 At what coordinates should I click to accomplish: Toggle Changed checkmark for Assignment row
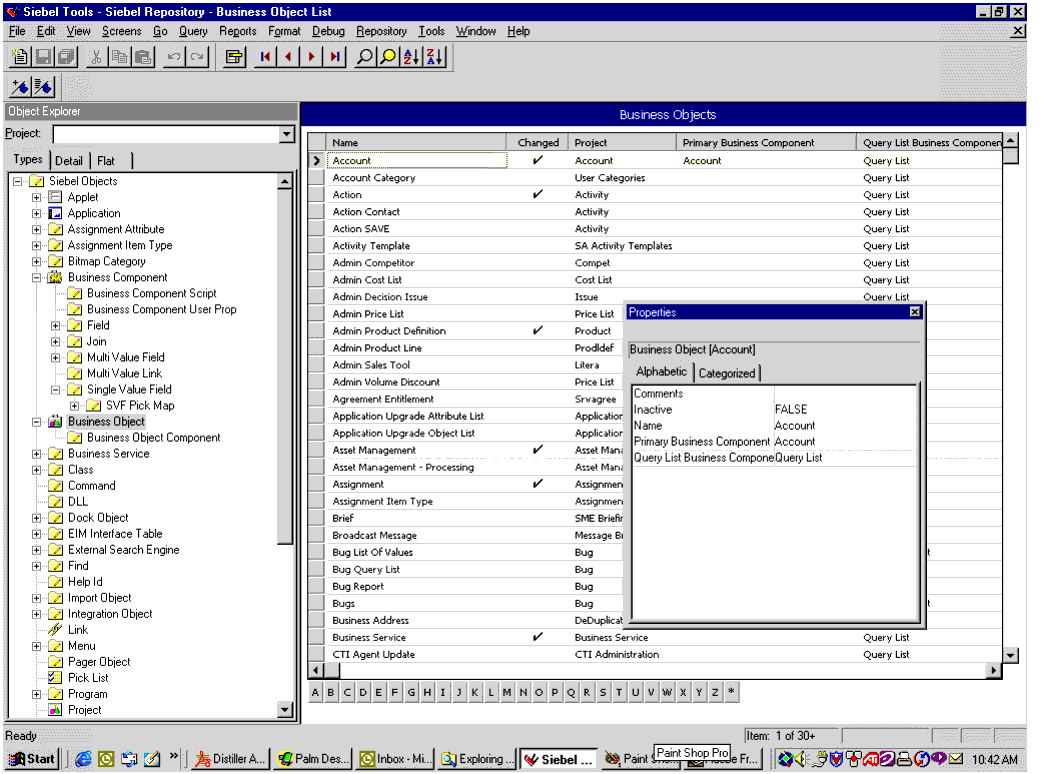[538, 484]
